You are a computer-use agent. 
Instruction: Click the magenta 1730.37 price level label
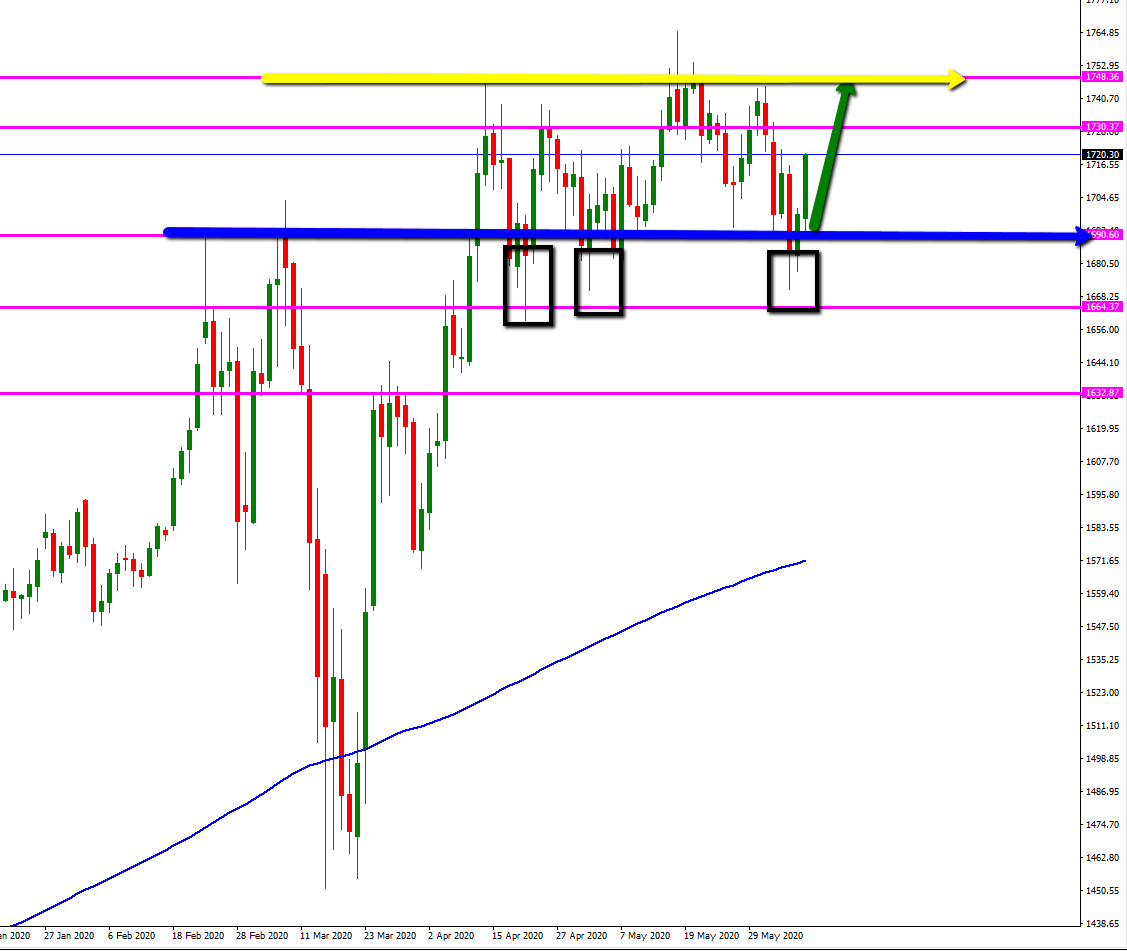pos(1102,127)
